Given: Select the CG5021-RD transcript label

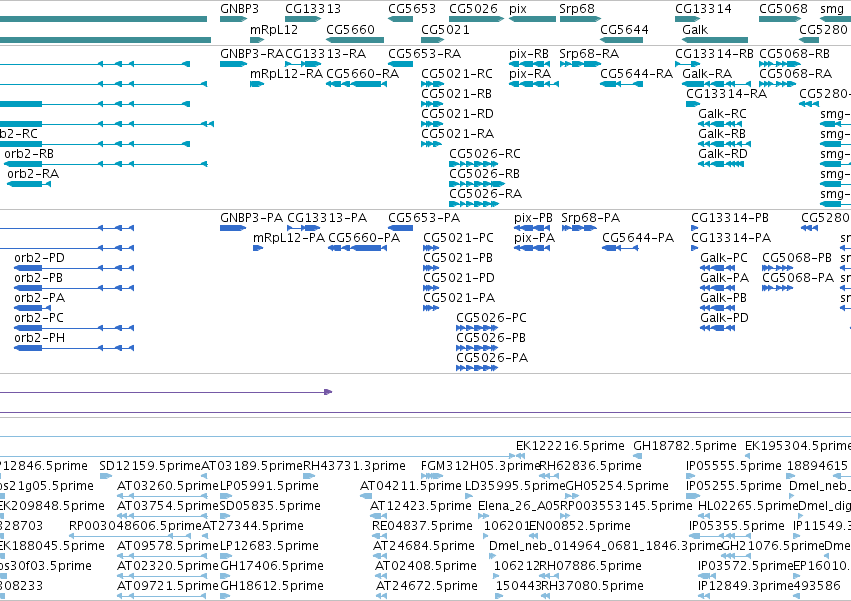Looking at the screenshot, I should (x=458, y=114).
